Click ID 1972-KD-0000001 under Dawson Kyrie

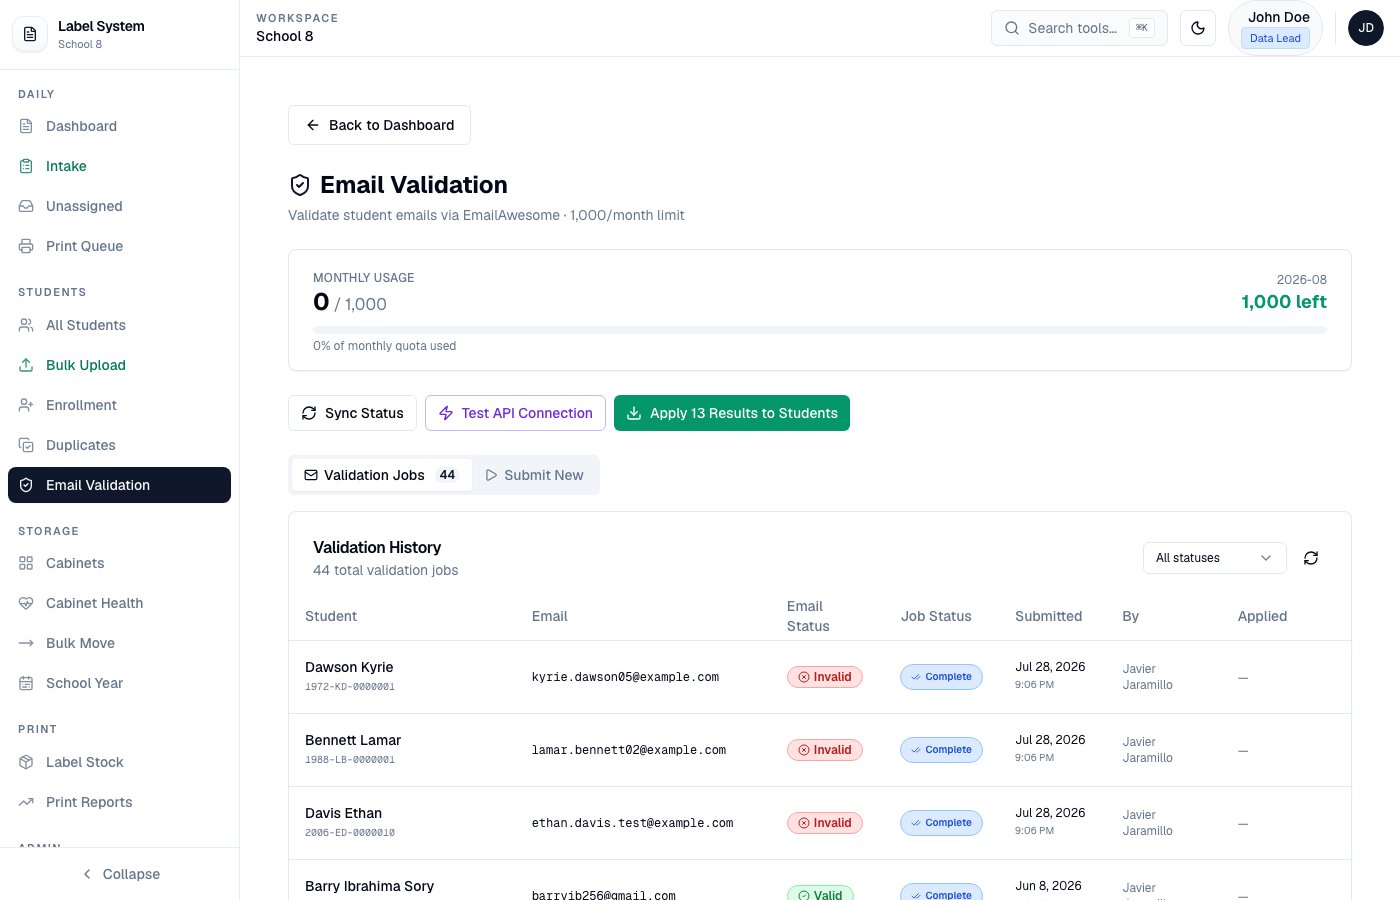[350, 687]
